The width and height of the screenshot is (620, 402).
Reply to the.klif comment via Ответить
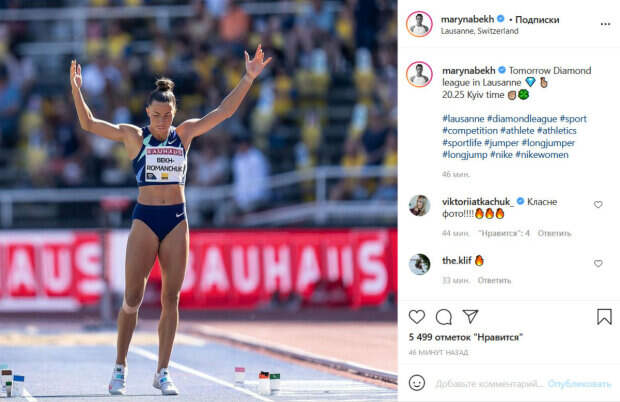(494, 280)
